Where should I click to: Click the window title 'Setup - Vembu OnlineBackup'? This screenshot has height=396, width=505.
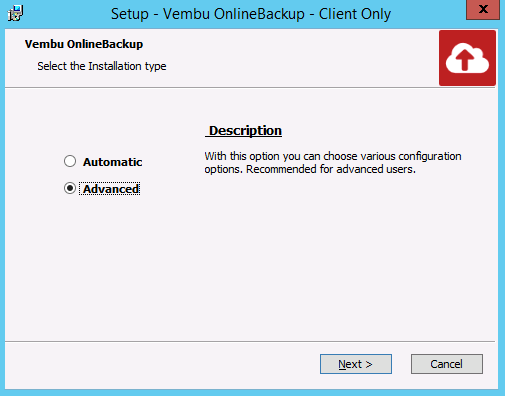[208, 14]
